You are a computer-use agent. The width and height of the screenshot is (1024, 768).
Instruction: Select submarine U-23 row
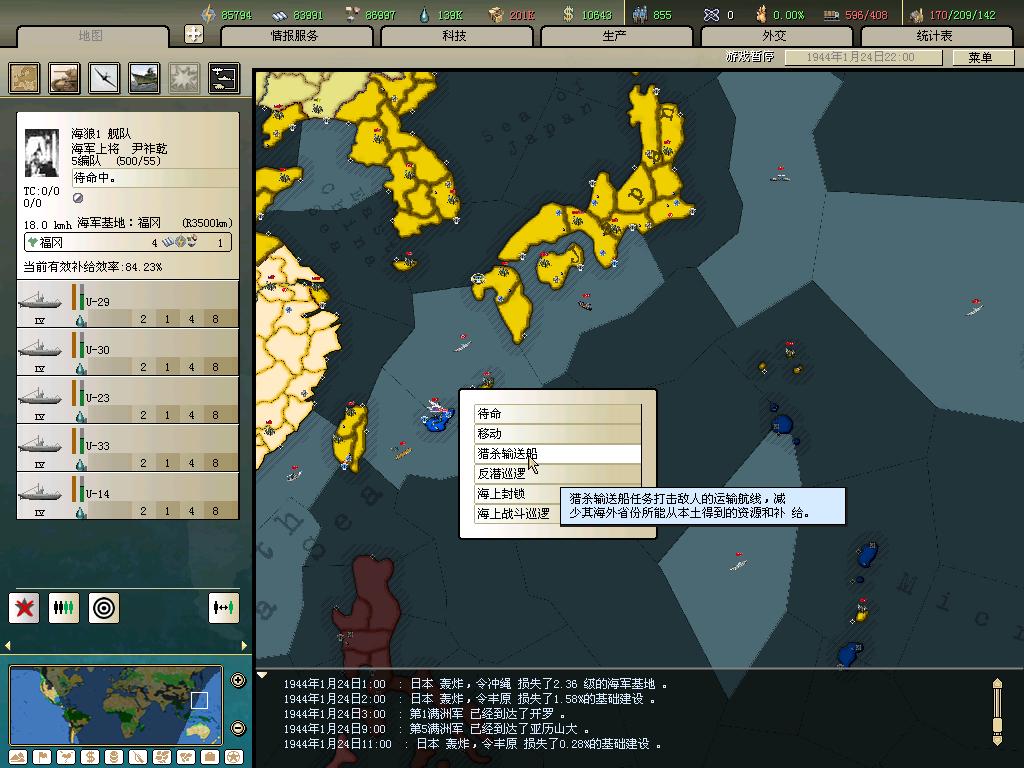coord(127,400)
